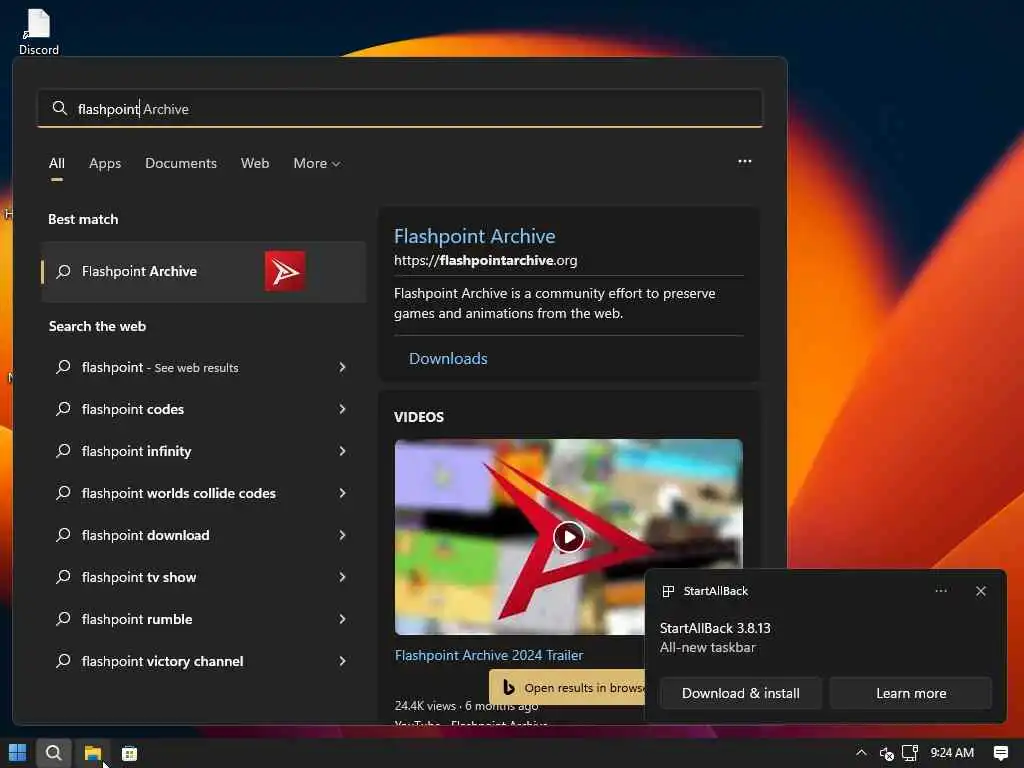
Task: Open the notification center icon
Action: 1000,753
